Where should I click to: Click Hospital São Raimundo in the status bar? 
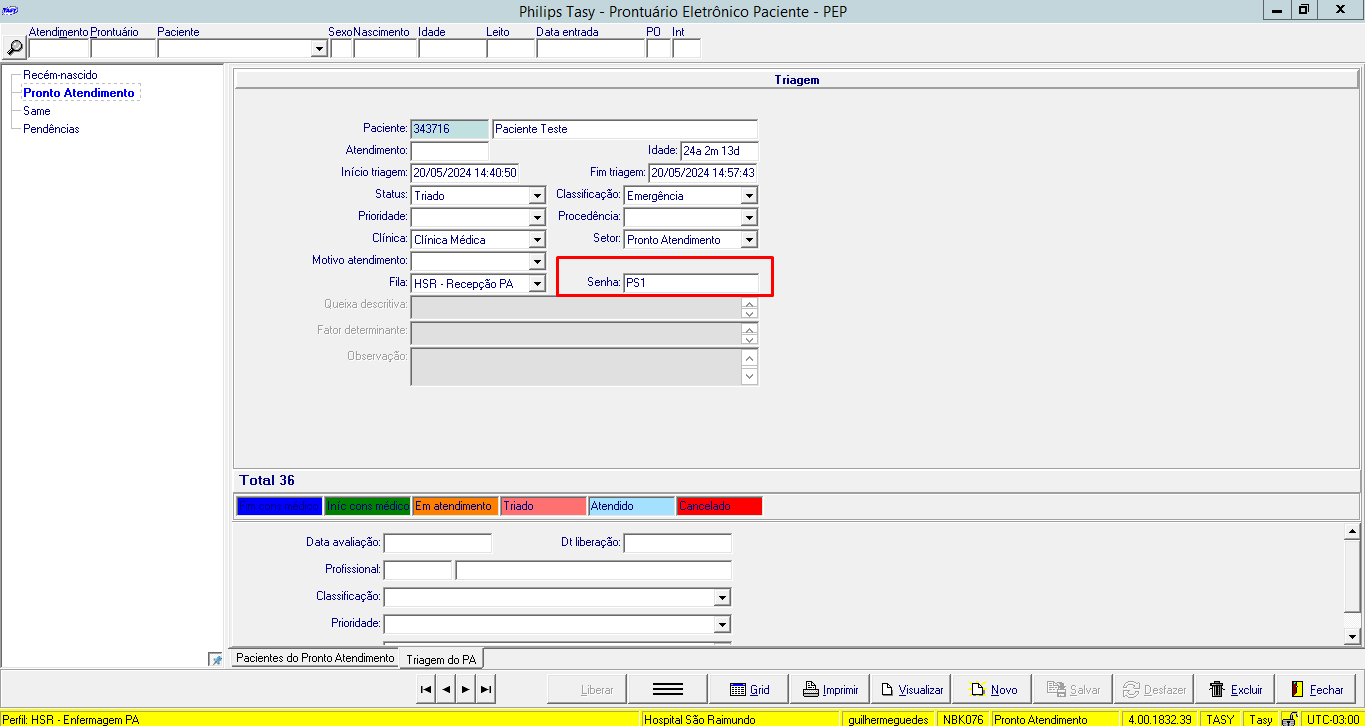click(741, 719)
